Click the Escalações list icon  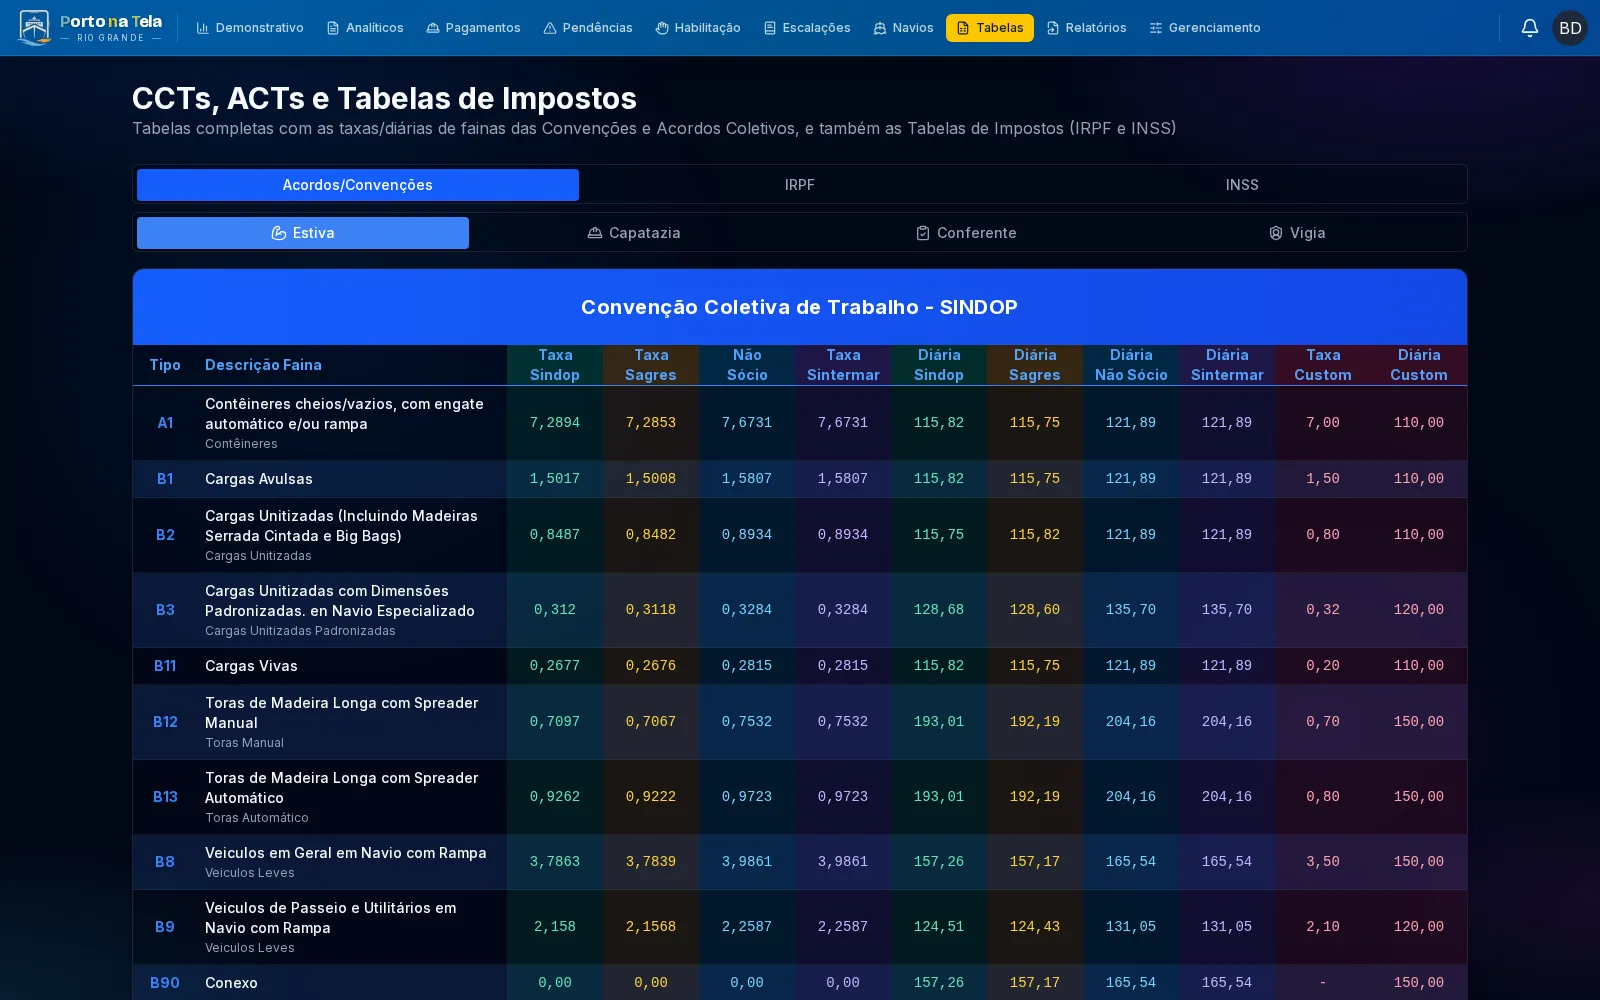click(x=770, y=28)
